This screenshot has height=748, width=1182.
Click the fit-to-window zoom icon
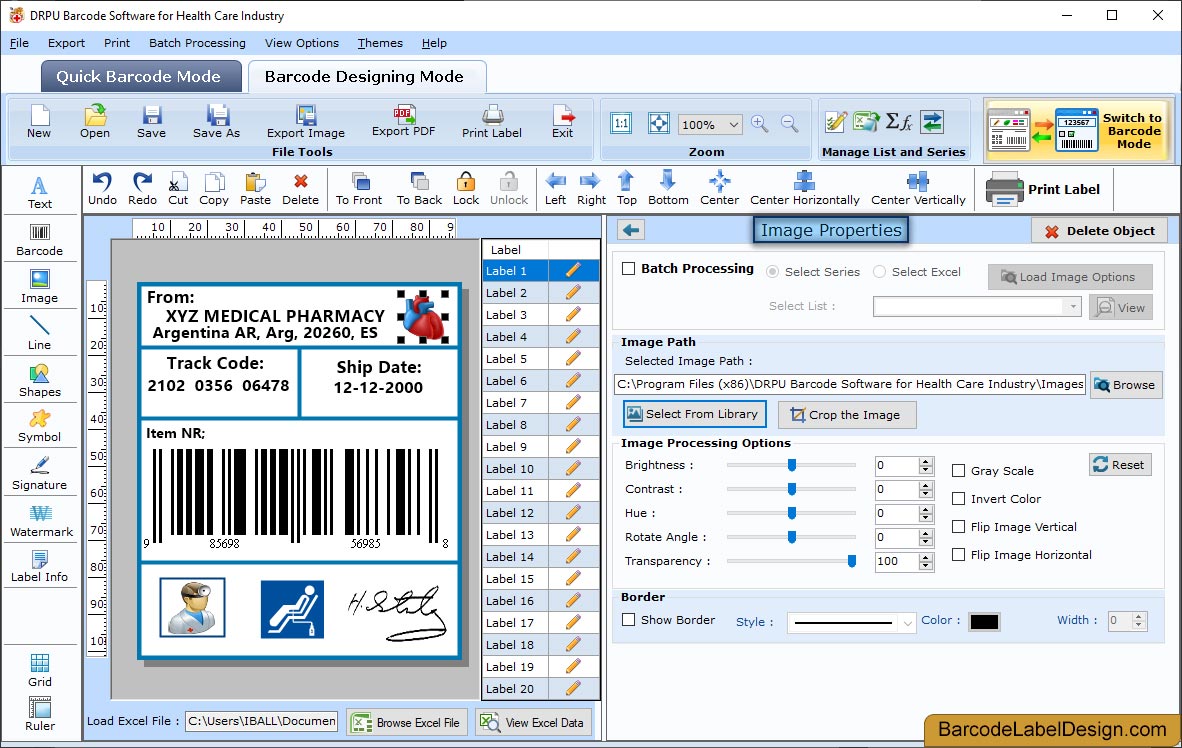(x=659, y=124)
